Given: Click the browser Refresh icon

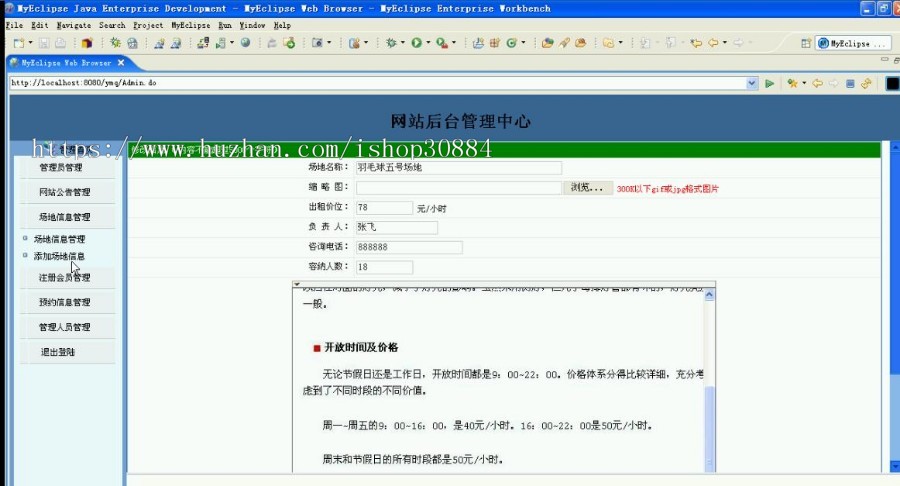Looking at the screenshot, I should click(866, 84).
